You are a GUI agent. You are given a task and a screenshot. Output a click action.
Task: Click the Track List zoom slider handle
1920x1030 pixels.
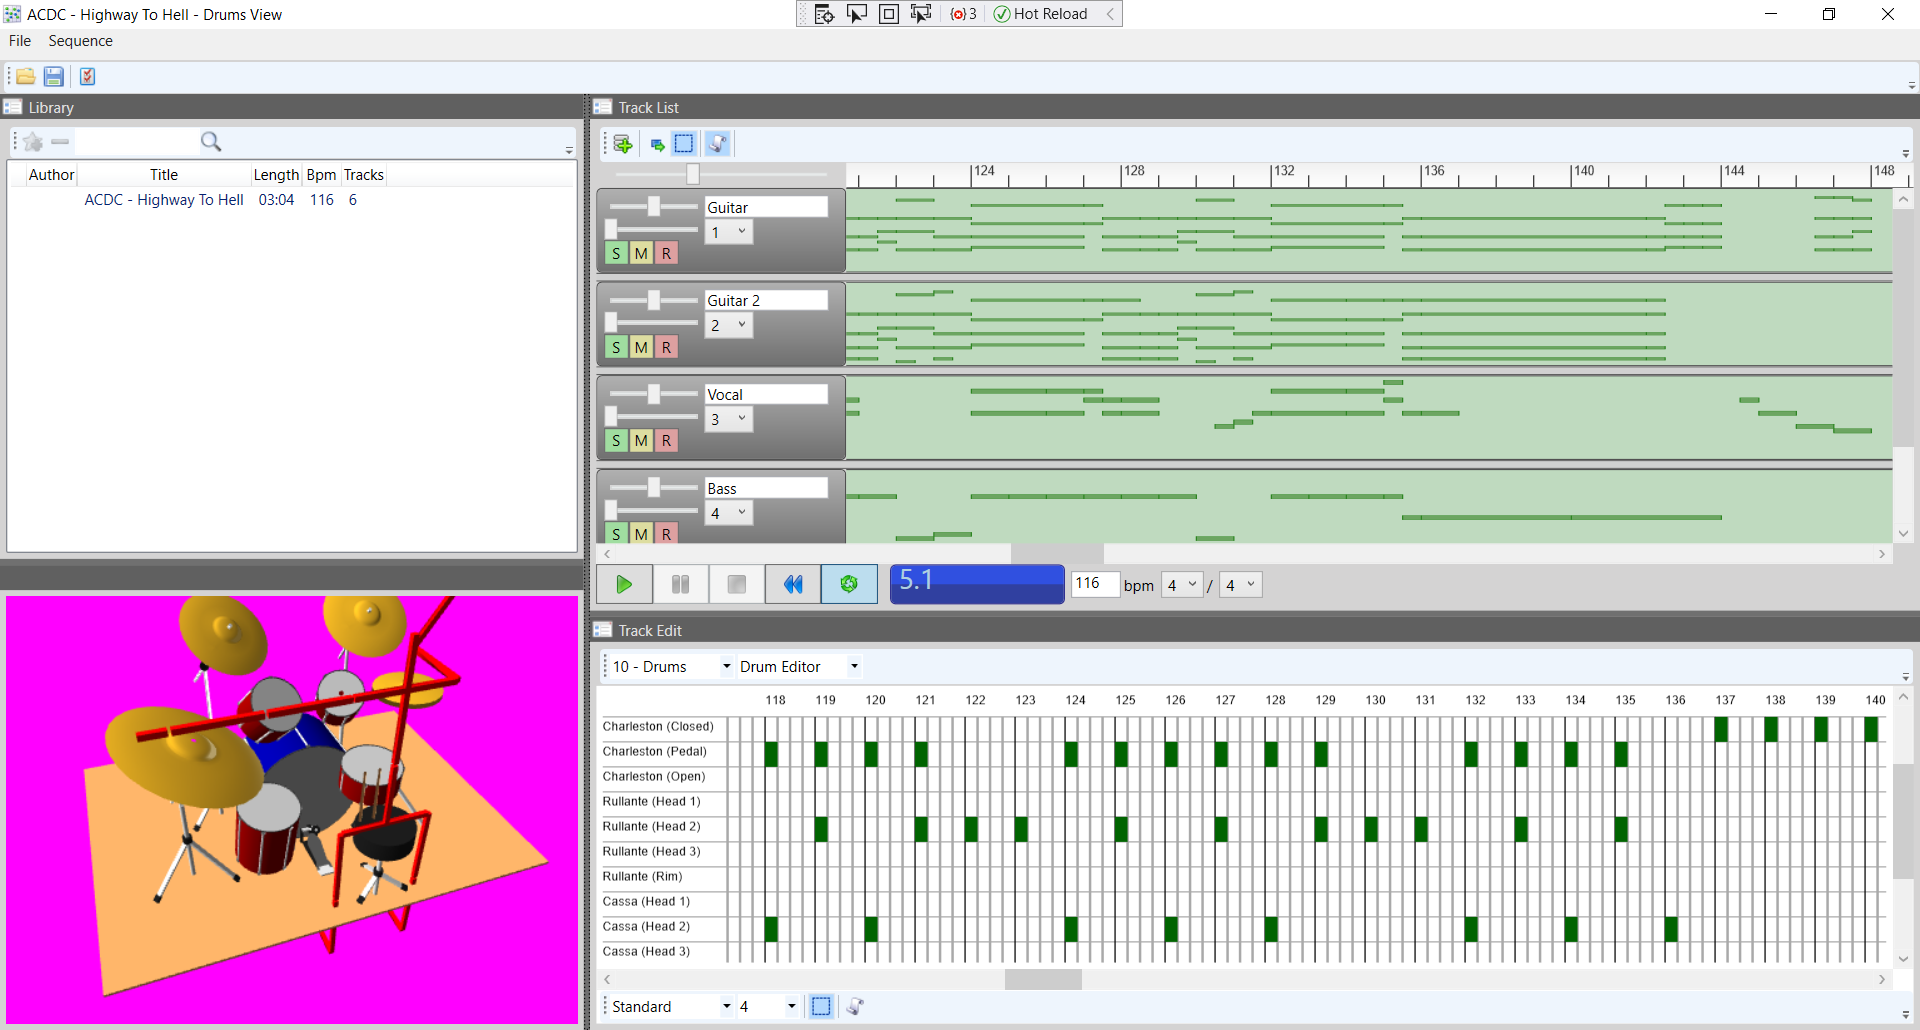693,174
